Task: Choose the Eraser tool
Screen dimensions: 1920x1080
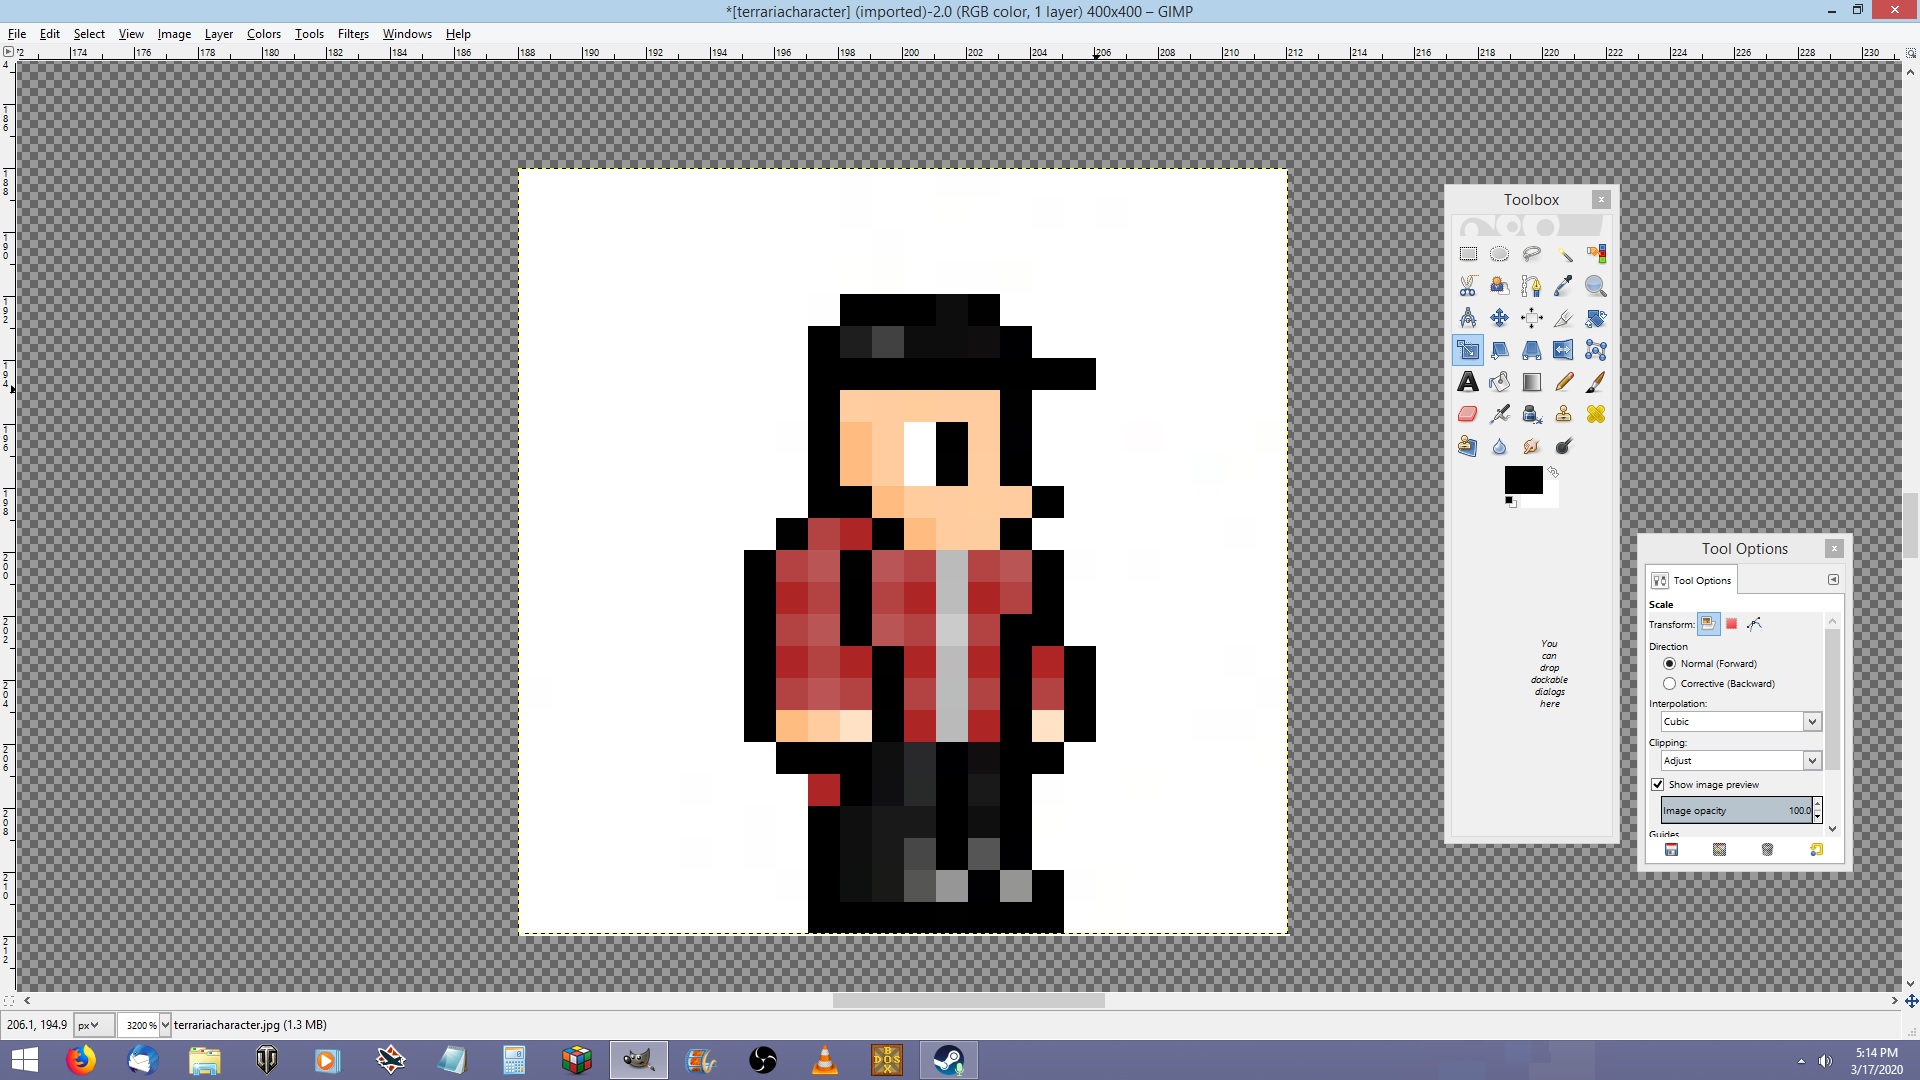Action: pyautogui.click(x=1467, y=414)
